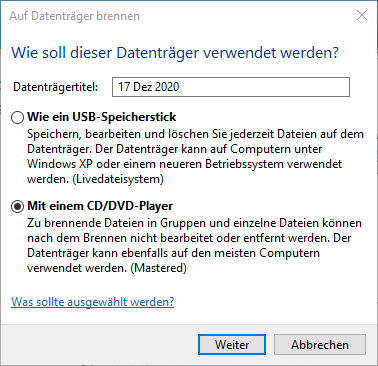Click the Auf Datenträger brennen title bar text
This screenshot has height=366, width=378.
[x=74, y=16]
